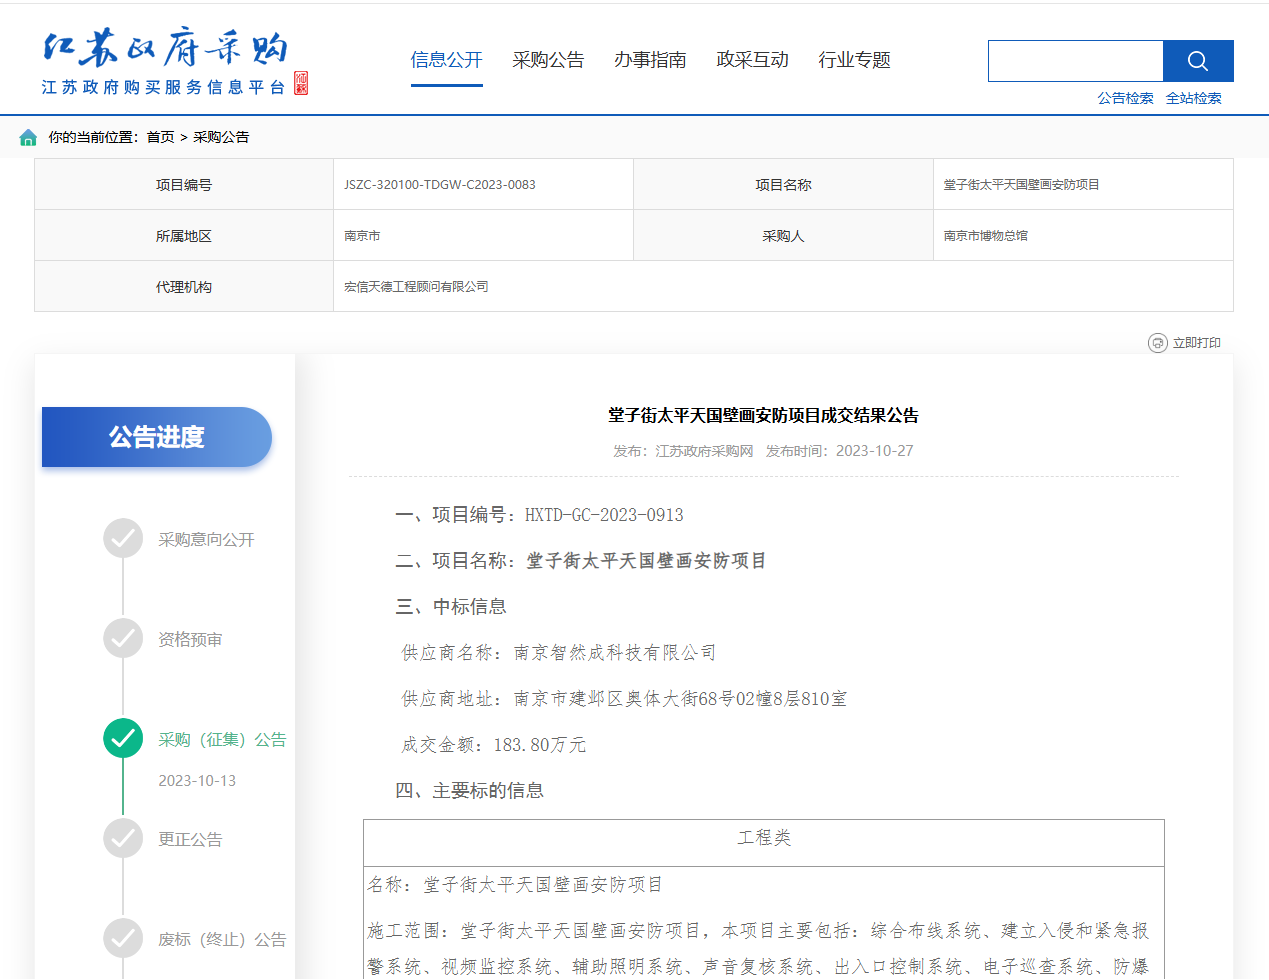Click the green checkmark for 采购(征集)公告
This screenshot has height=980, width=1269.
(x=123, y=739)
